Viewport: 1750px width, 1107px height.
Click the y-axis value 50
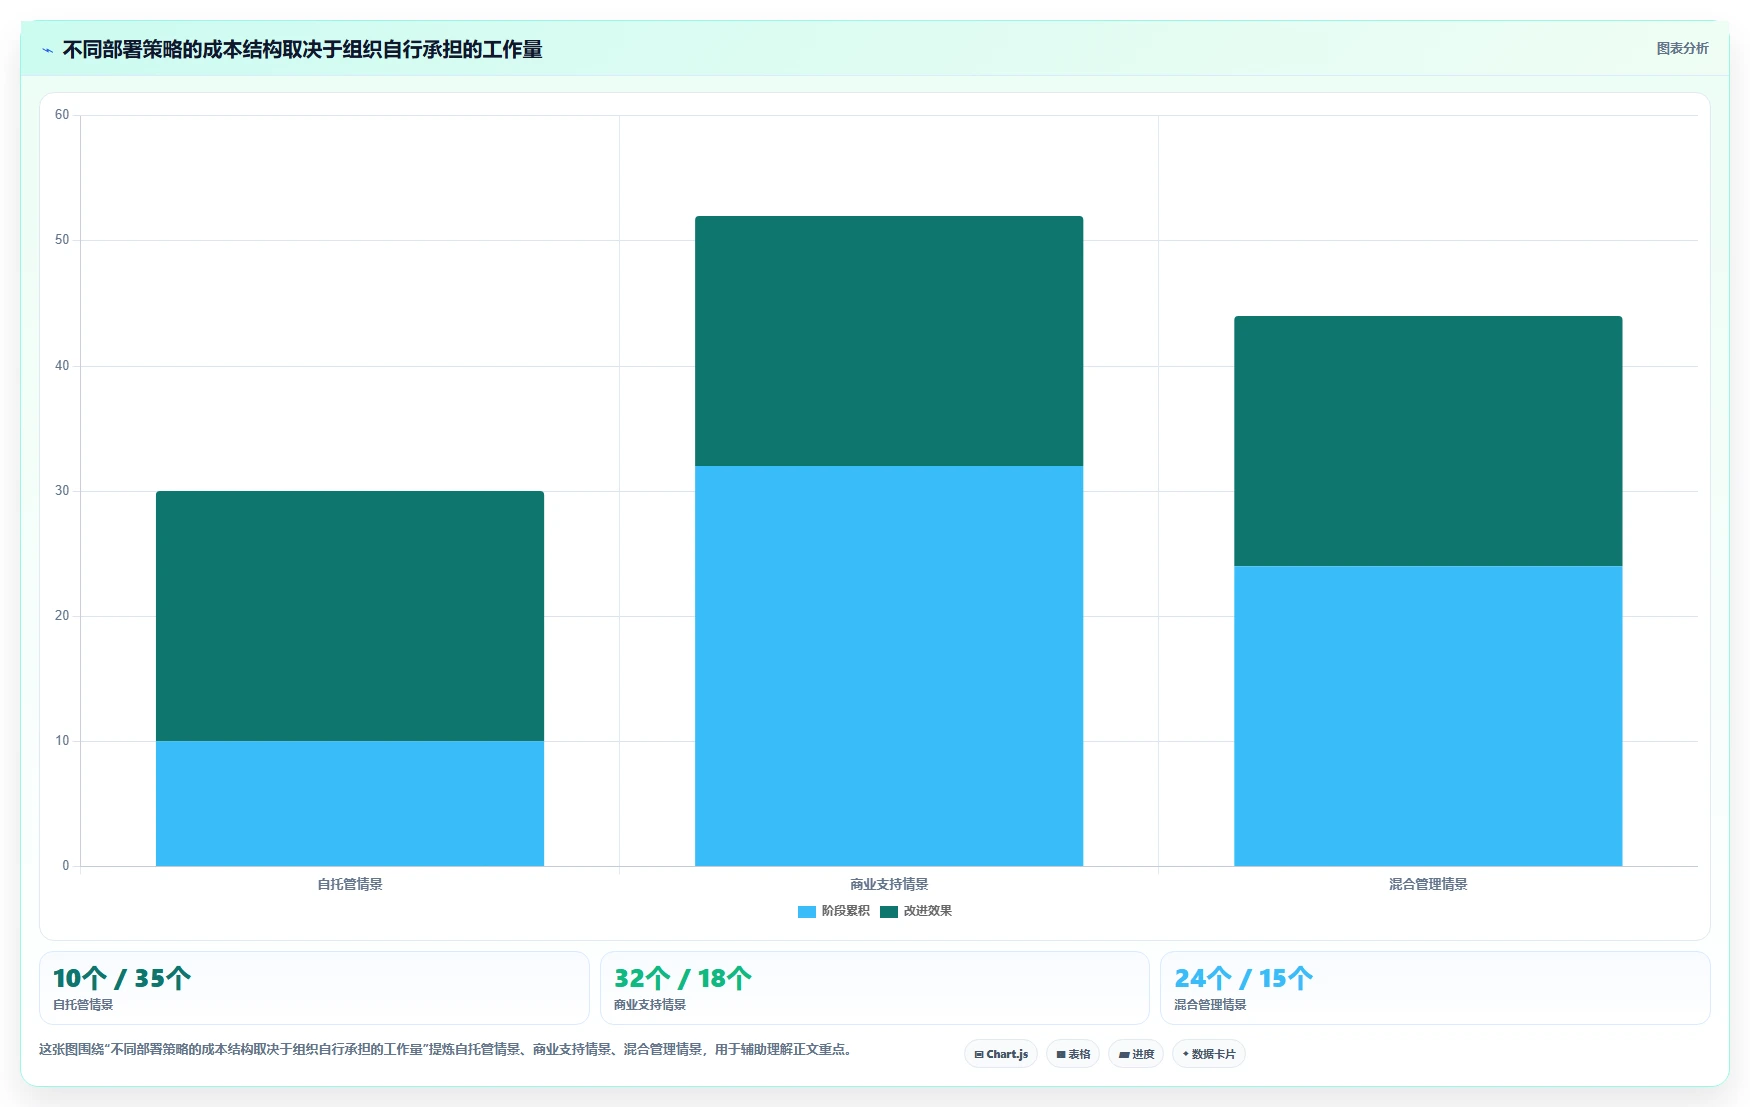62,240
